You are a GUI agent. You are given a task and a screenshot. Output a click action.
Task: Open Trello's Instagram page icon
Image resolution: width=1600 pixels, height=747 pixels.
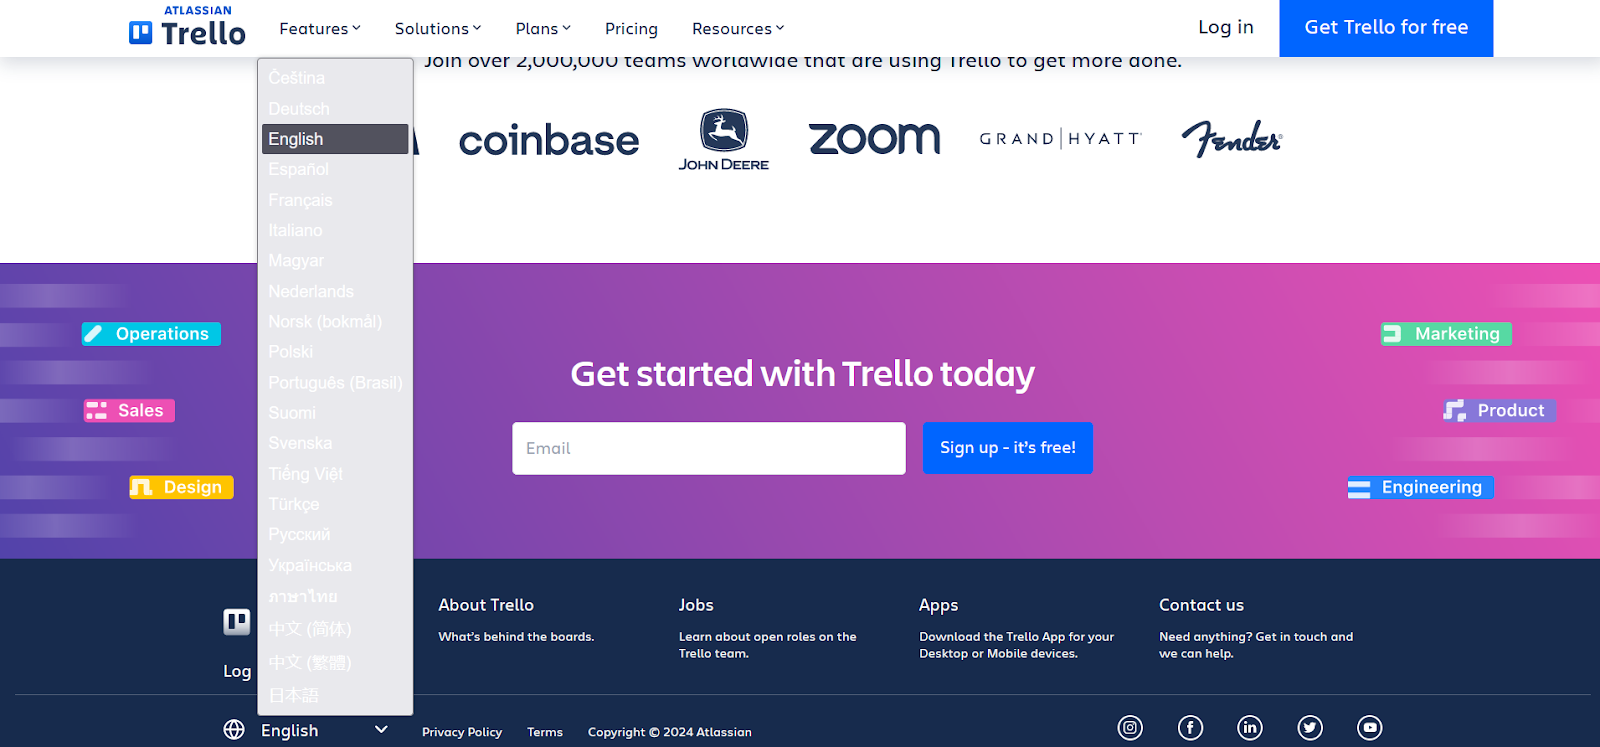coord(1130,728)
